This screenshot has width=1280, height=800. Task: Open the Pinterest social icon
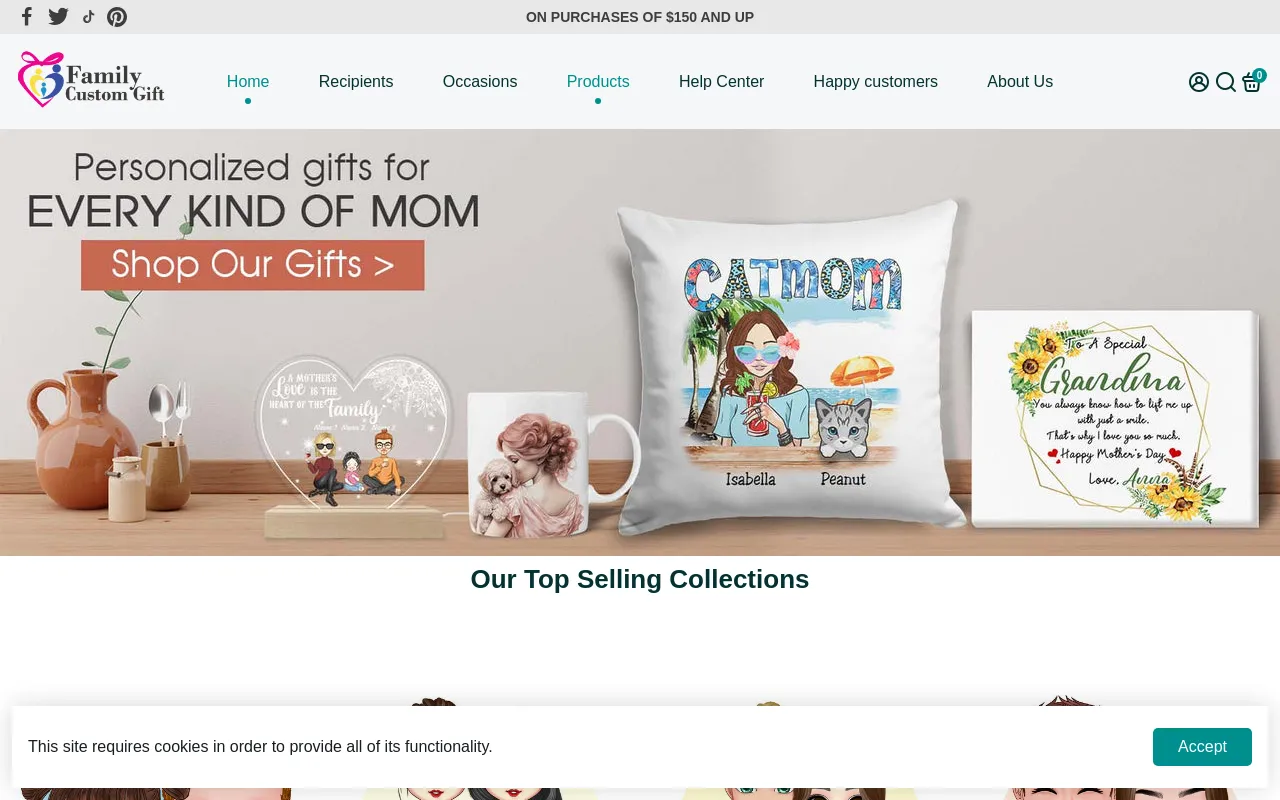(x=117, y=17)
